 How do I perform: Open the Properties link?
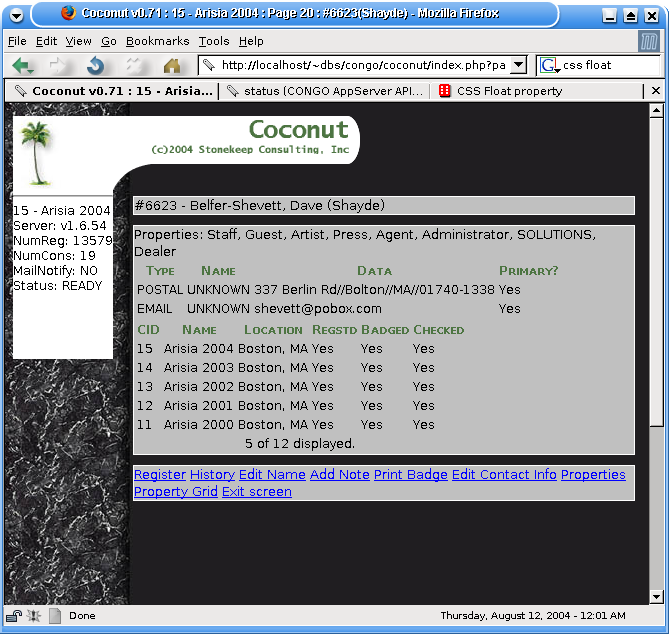click(593, 474)
